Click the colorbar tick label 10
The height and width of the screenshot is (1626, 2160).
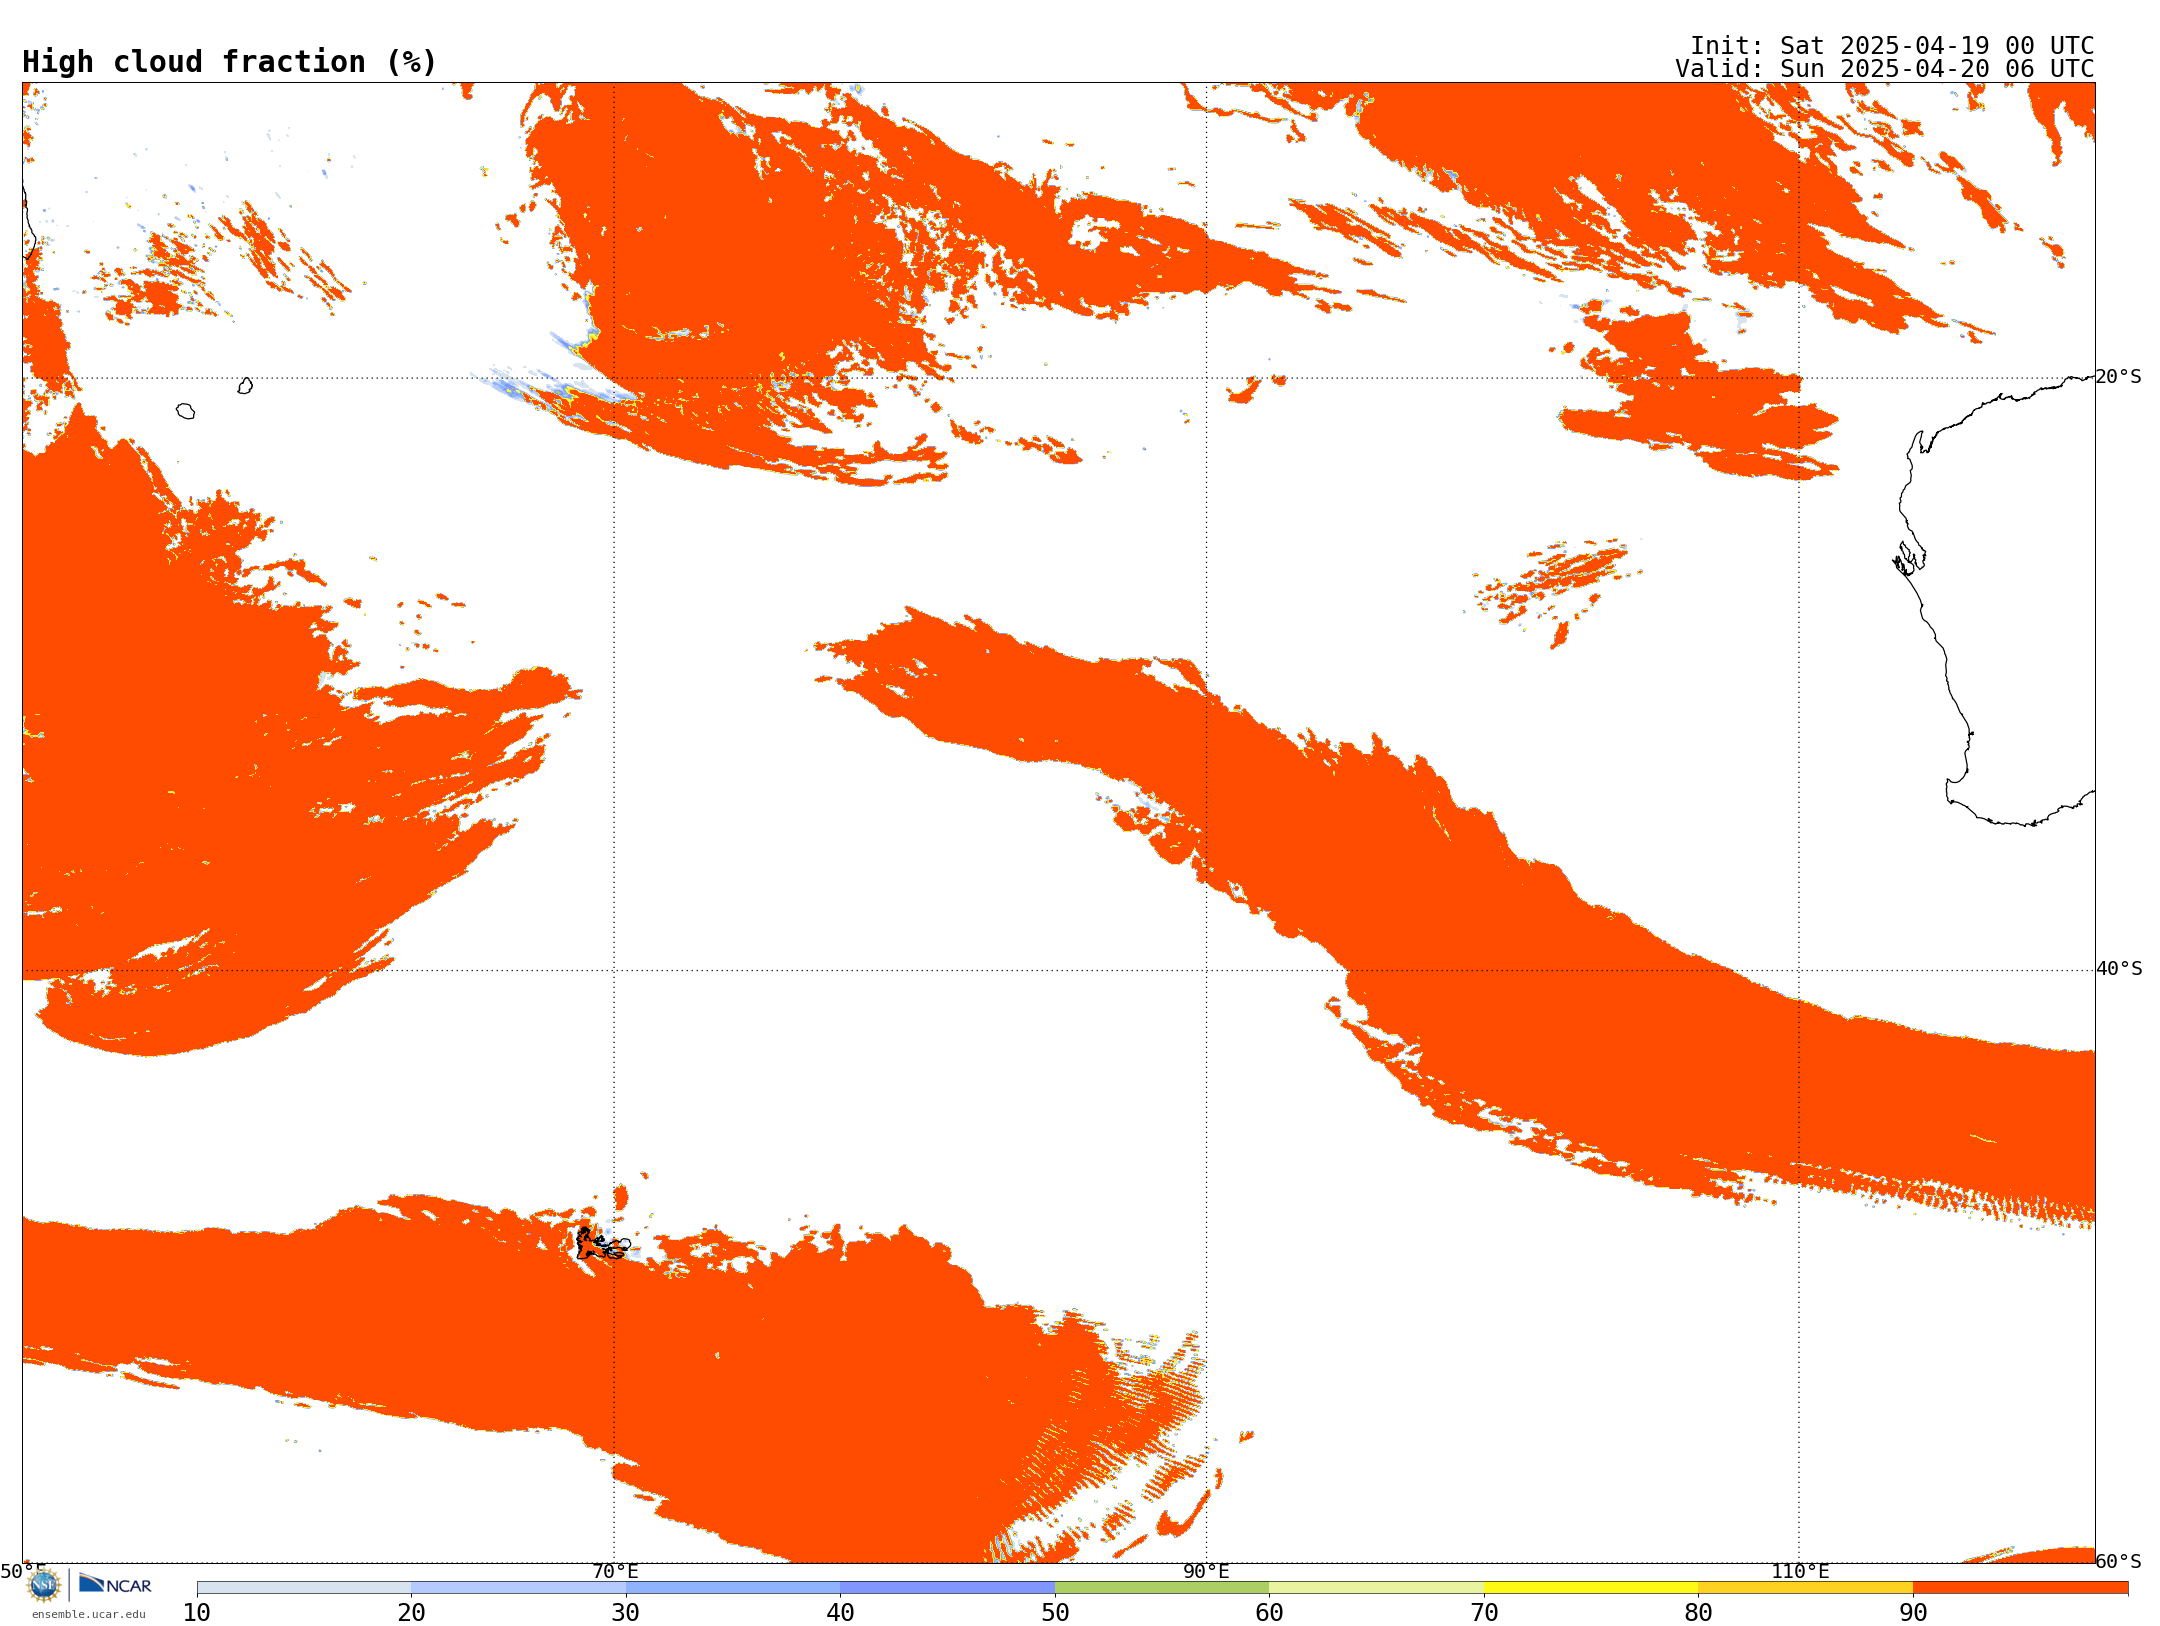click(x=197, y=1613)
